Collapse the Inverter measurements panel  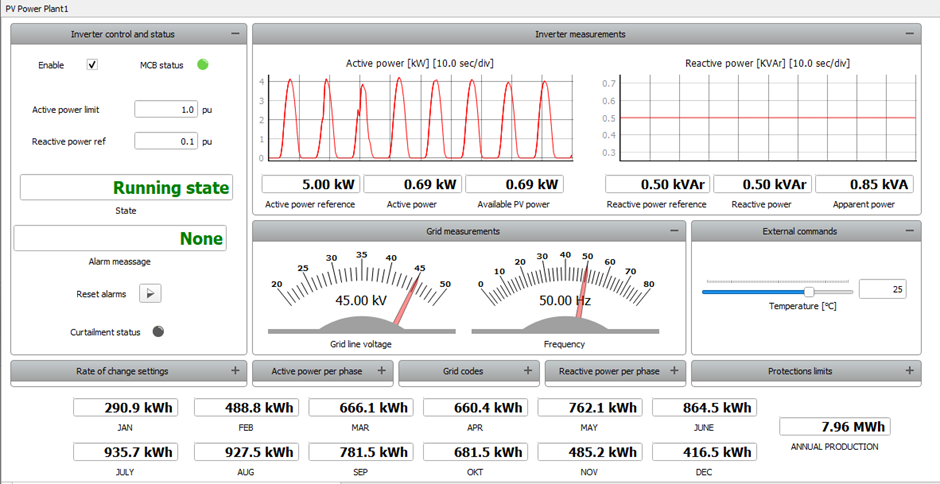pyautogui.click(x=909, y=34)
